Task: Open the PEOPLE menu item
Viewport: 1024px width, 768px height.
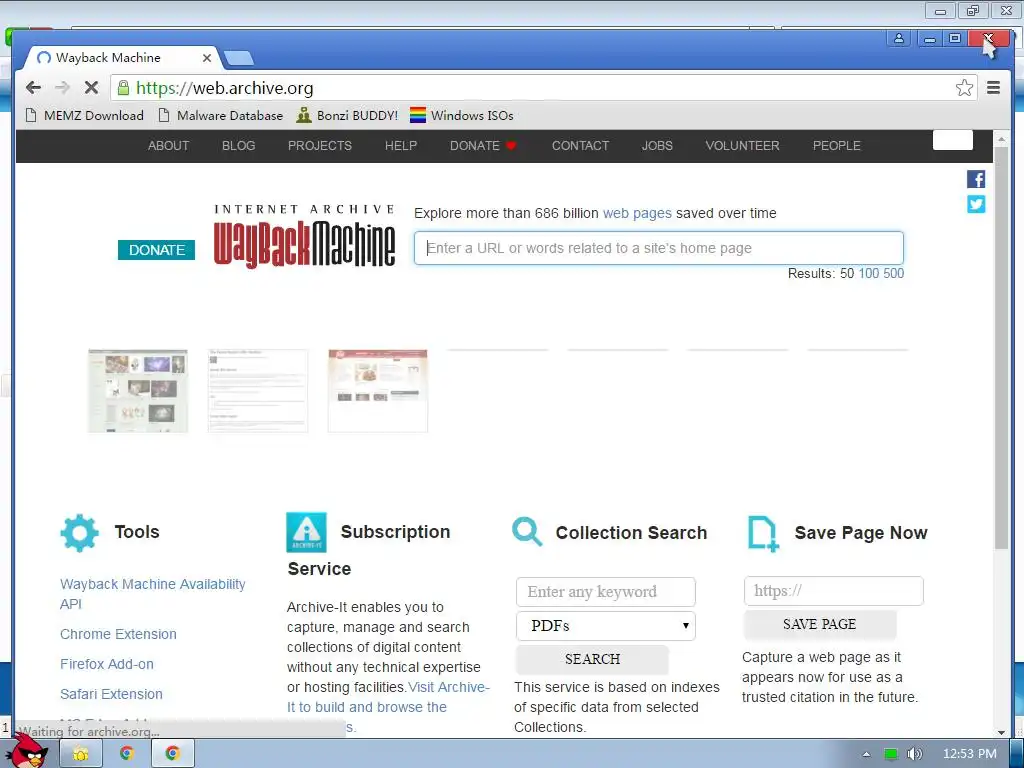Action: pos(837,146)
